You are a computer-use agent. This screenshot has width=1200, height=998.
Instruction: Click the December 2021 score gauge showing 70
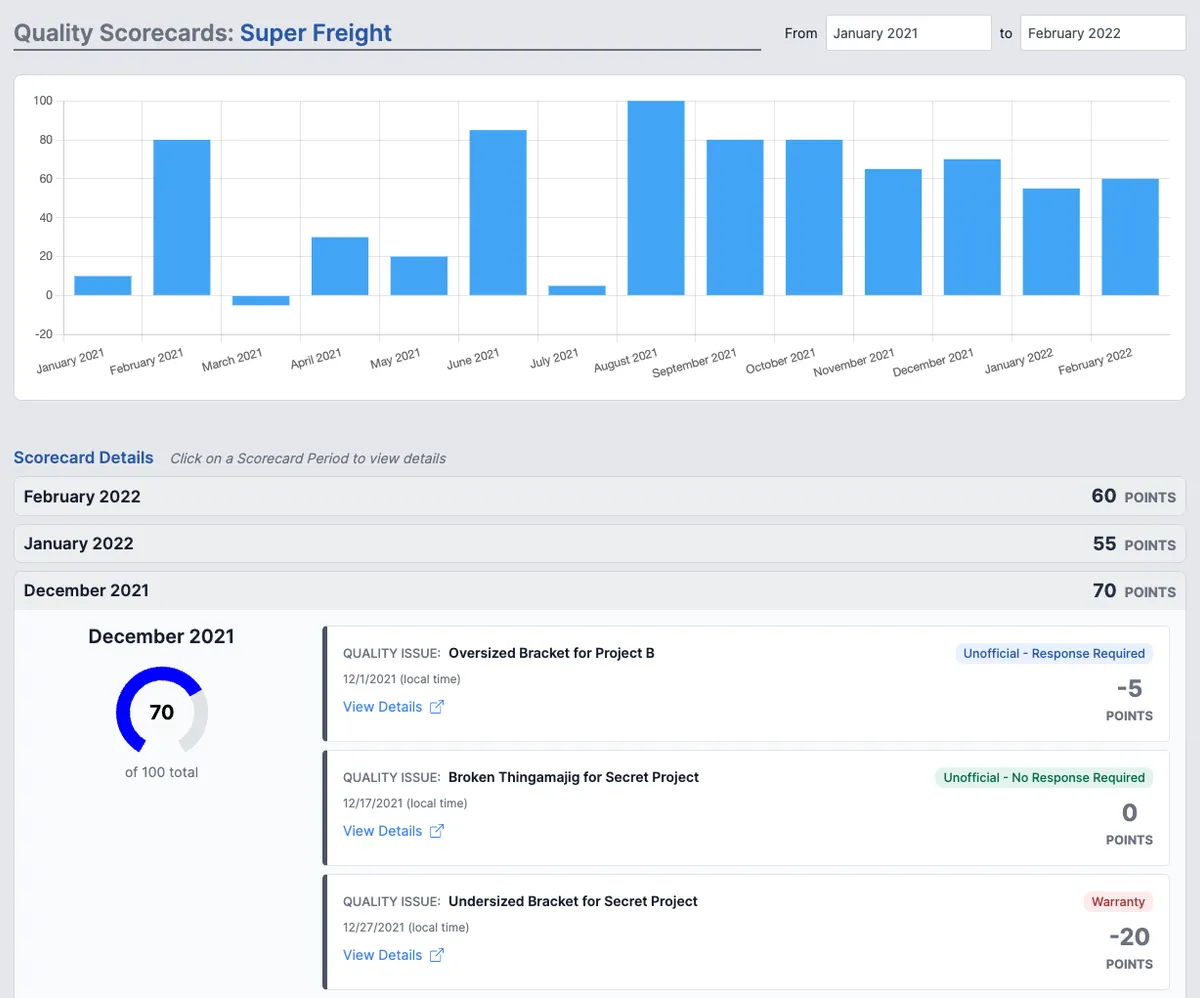pos(162,712)
